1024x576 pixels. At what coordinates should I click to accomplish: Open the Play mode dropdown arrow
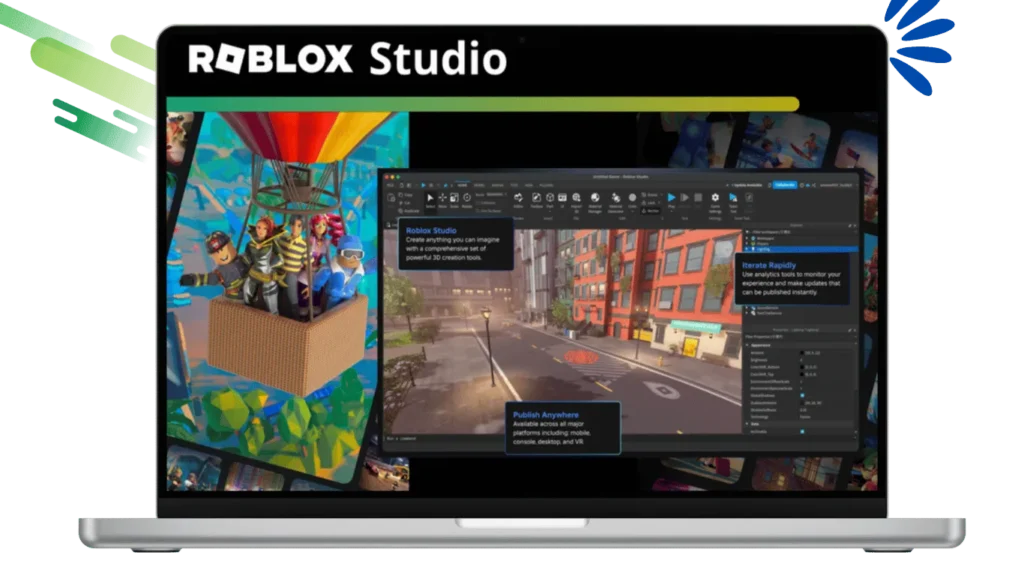[671, 211]
